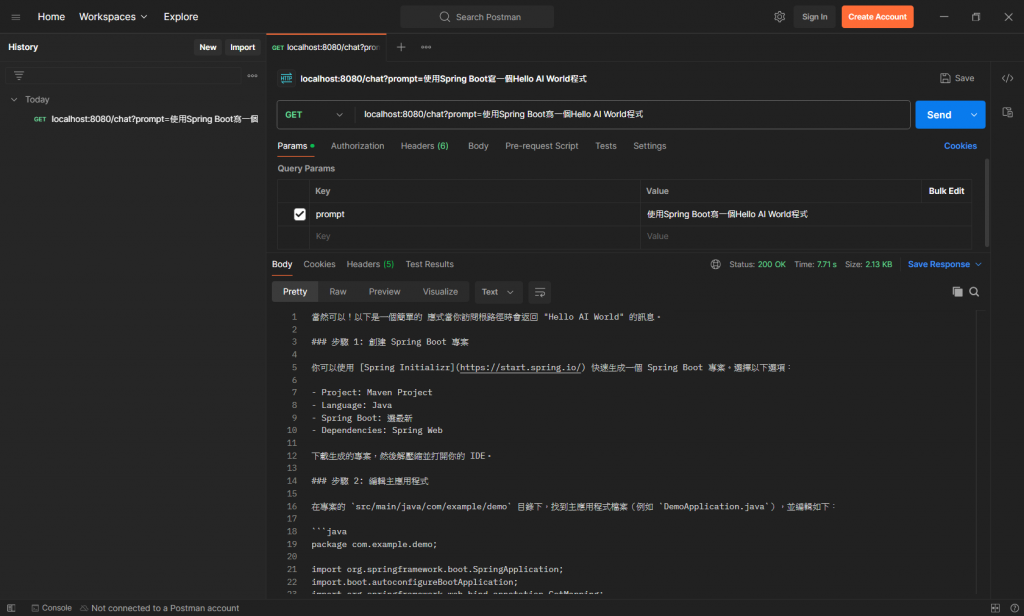Go to Home in top navigation
Image resolution: width=1024 pixels, height=616 pixels.
51,17
